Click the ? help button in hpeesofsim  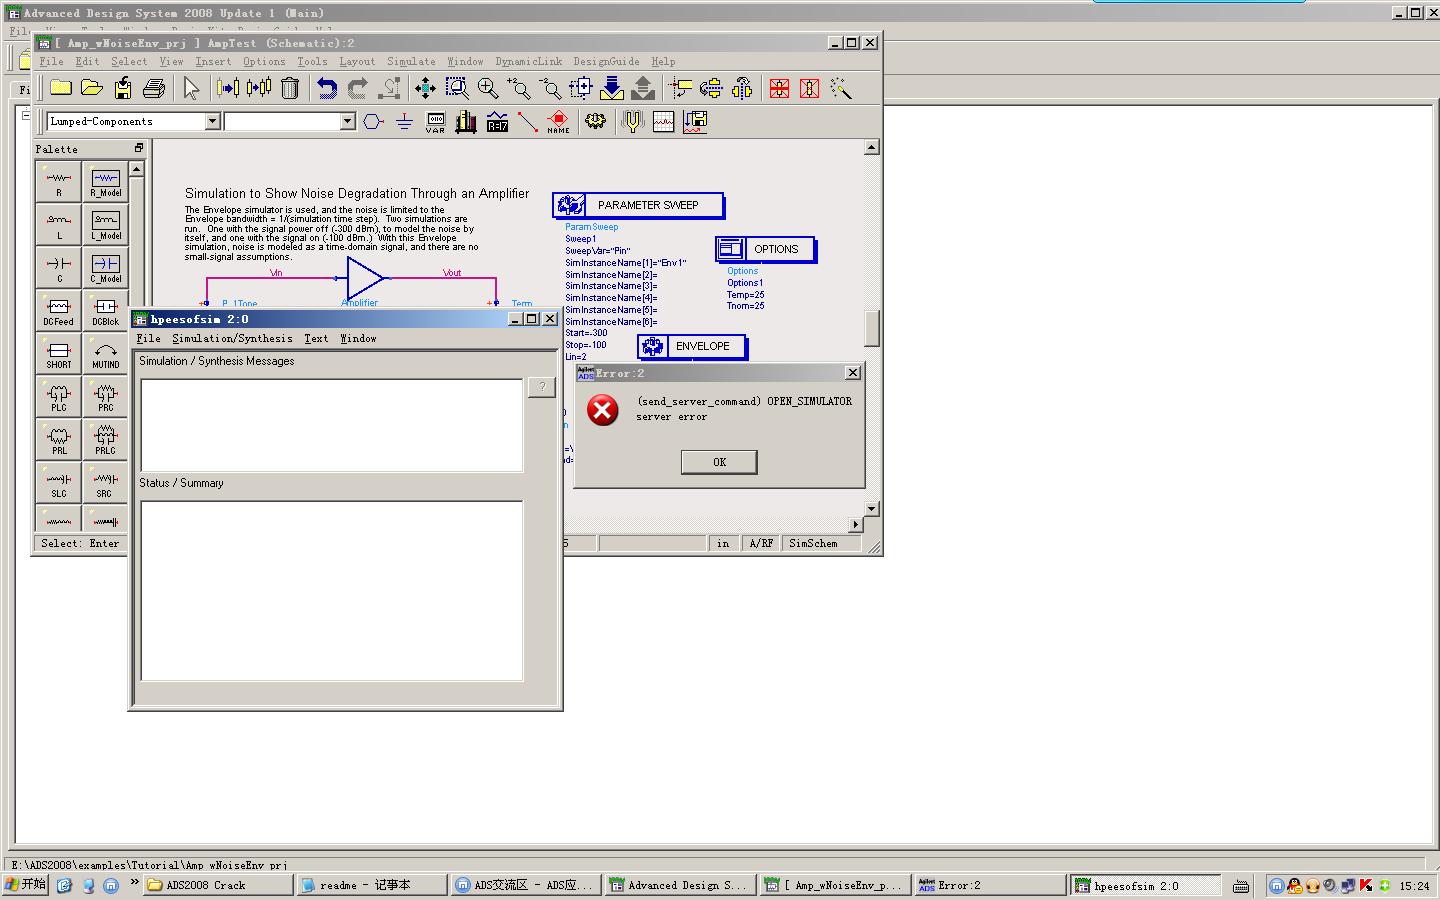[x=541, y=387]
